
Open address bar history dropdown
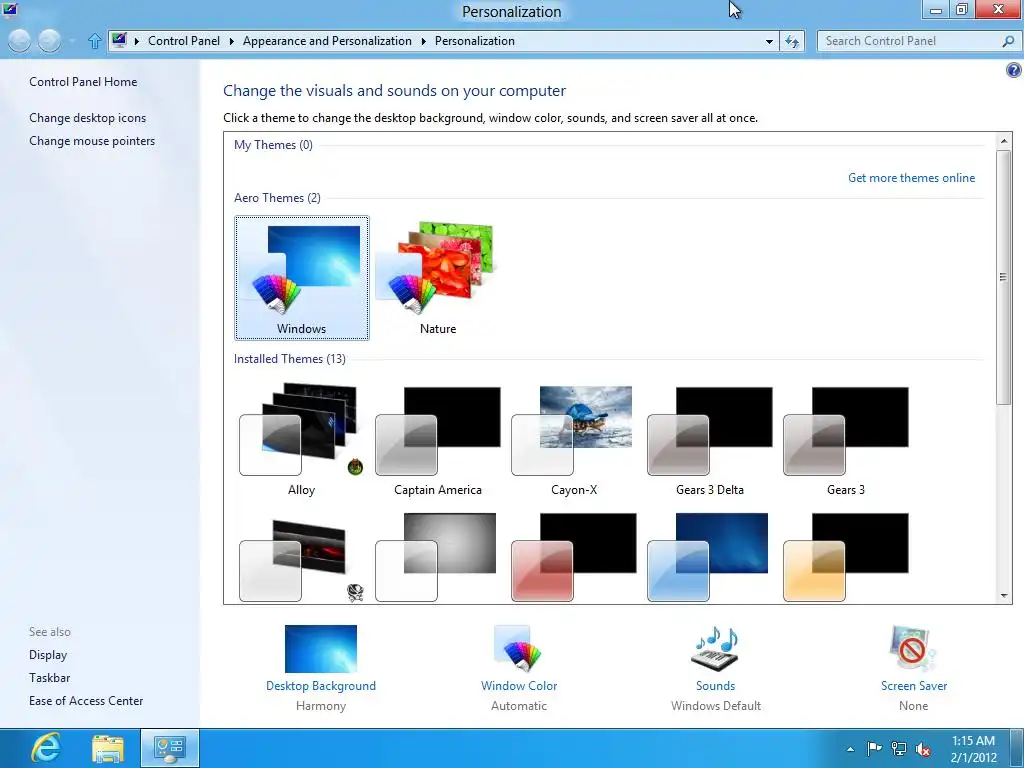coord(769,41)
